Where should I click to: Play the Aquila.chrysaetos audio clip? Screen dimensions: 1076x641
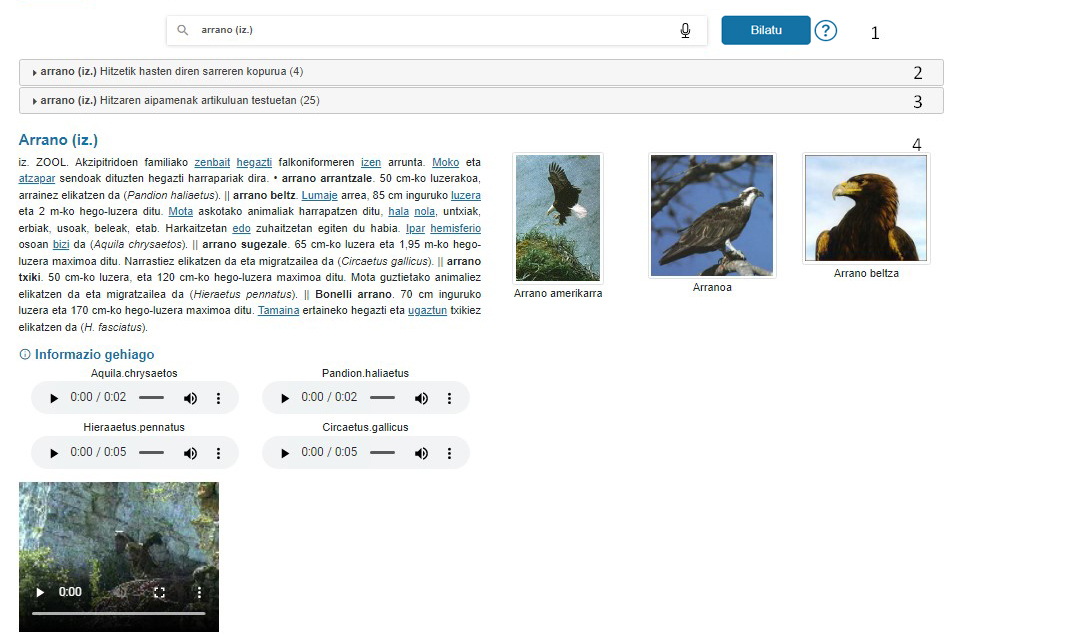[x=54, y=398]
